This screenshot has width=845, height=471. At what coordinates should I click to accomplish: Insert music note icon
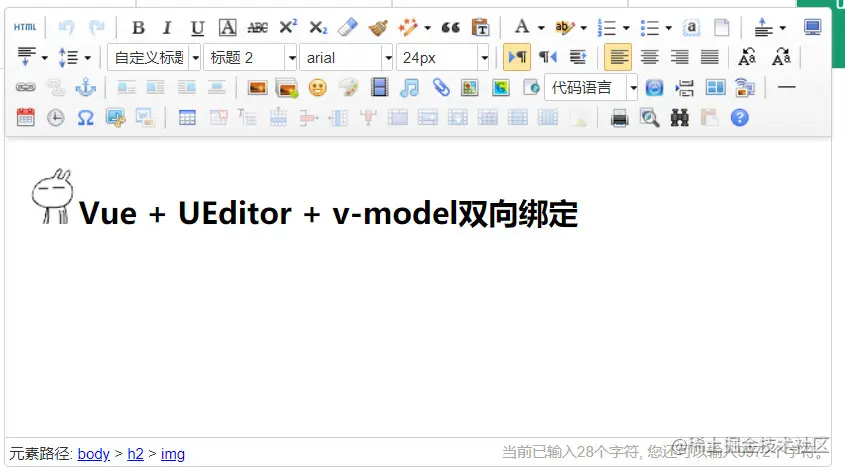coord(410,87)
